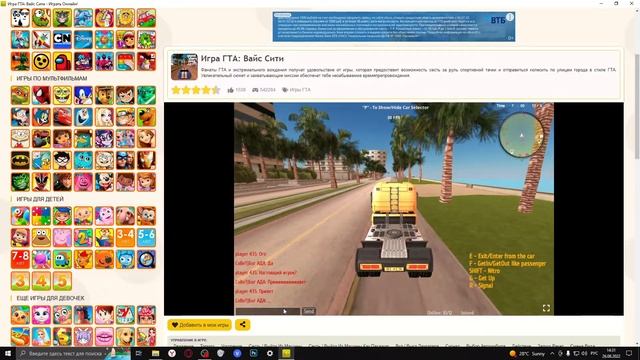Open the Among Us red crewmate icon
The image size is (640, 360).
(x=62, y=61)
